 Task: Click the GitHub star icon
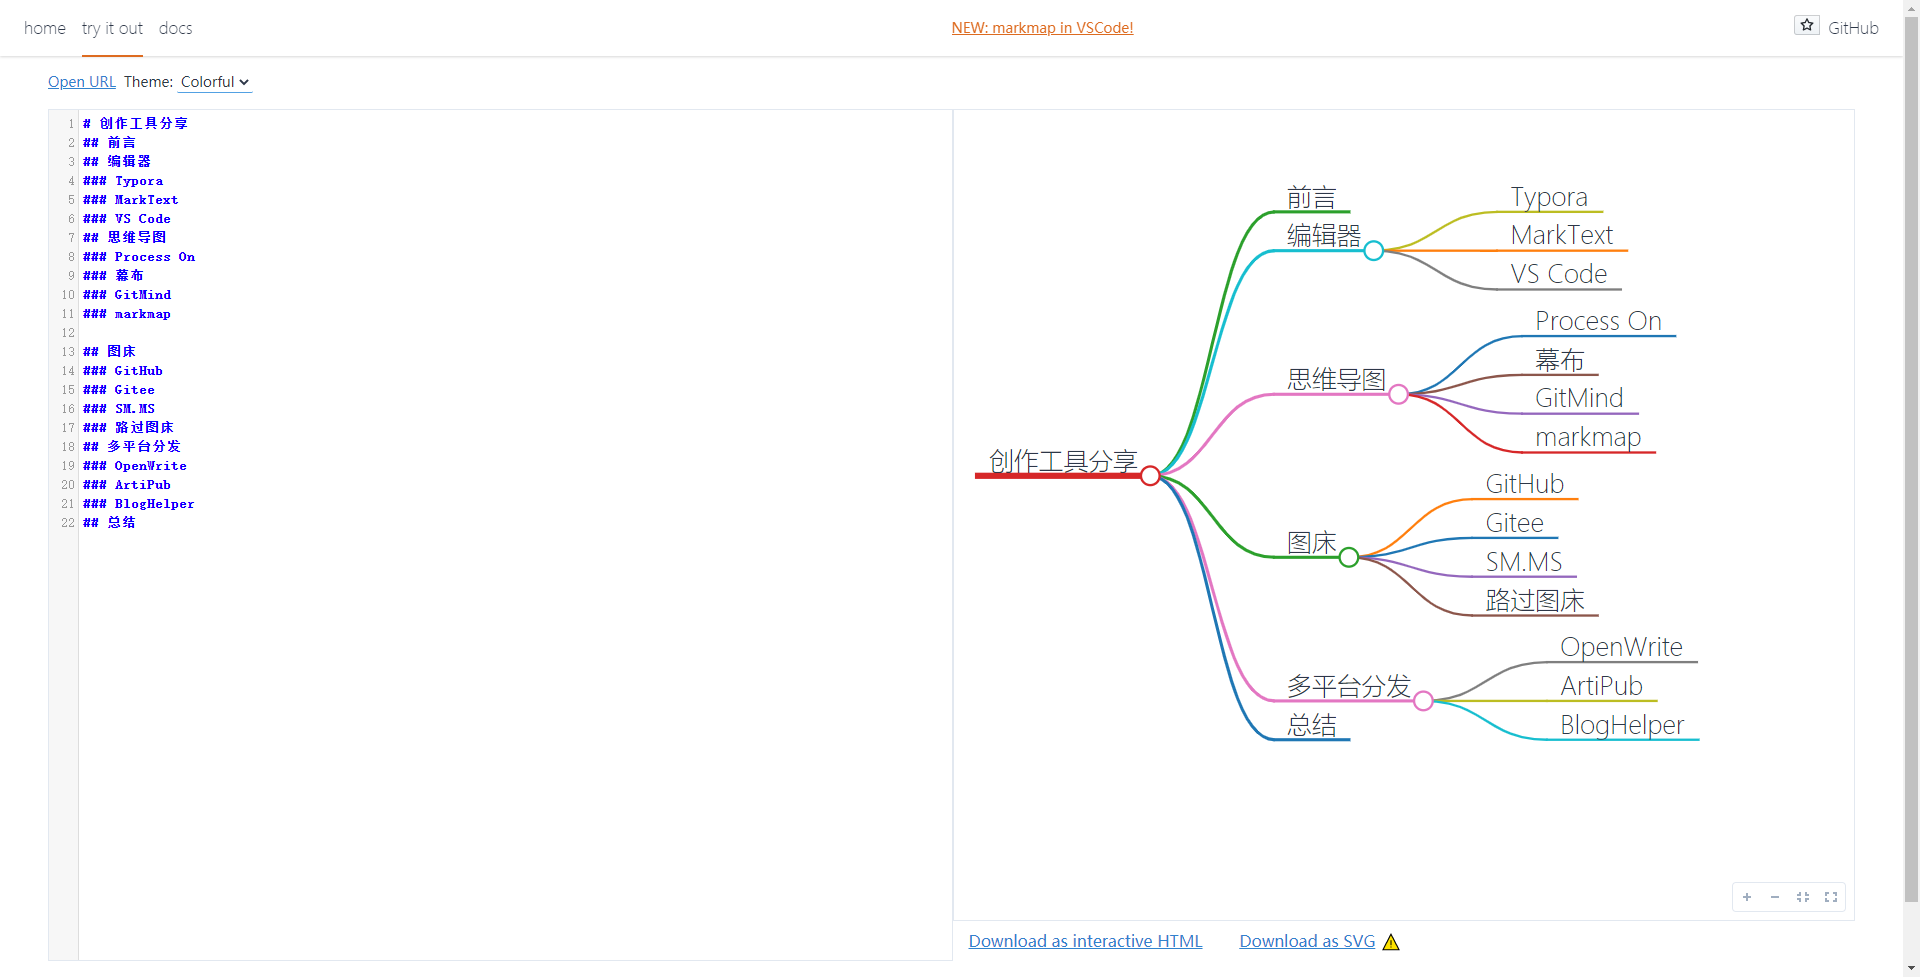pos(1806,26)
